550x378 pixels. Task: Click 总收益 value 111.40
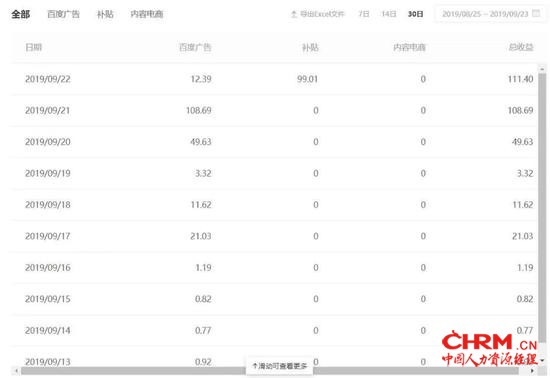coord(521,79)
